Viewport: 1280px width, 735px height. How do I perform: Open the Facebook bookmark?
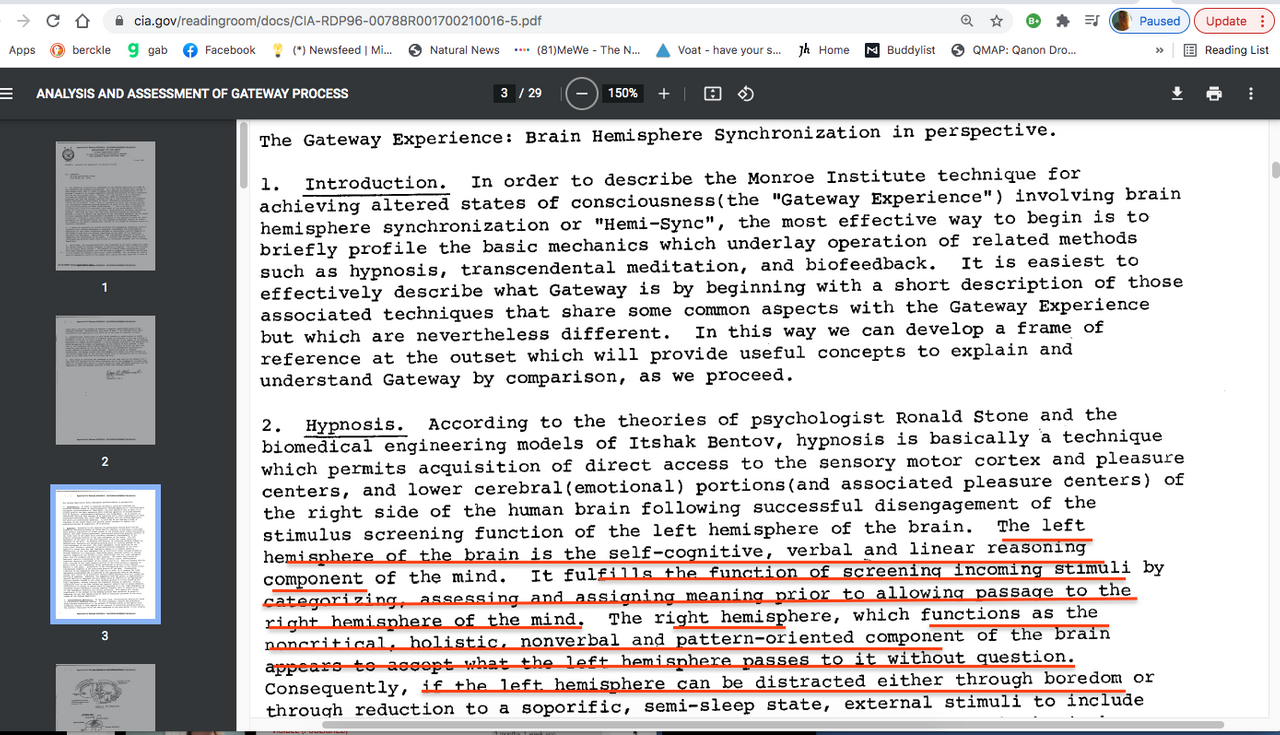coord(220,50)
